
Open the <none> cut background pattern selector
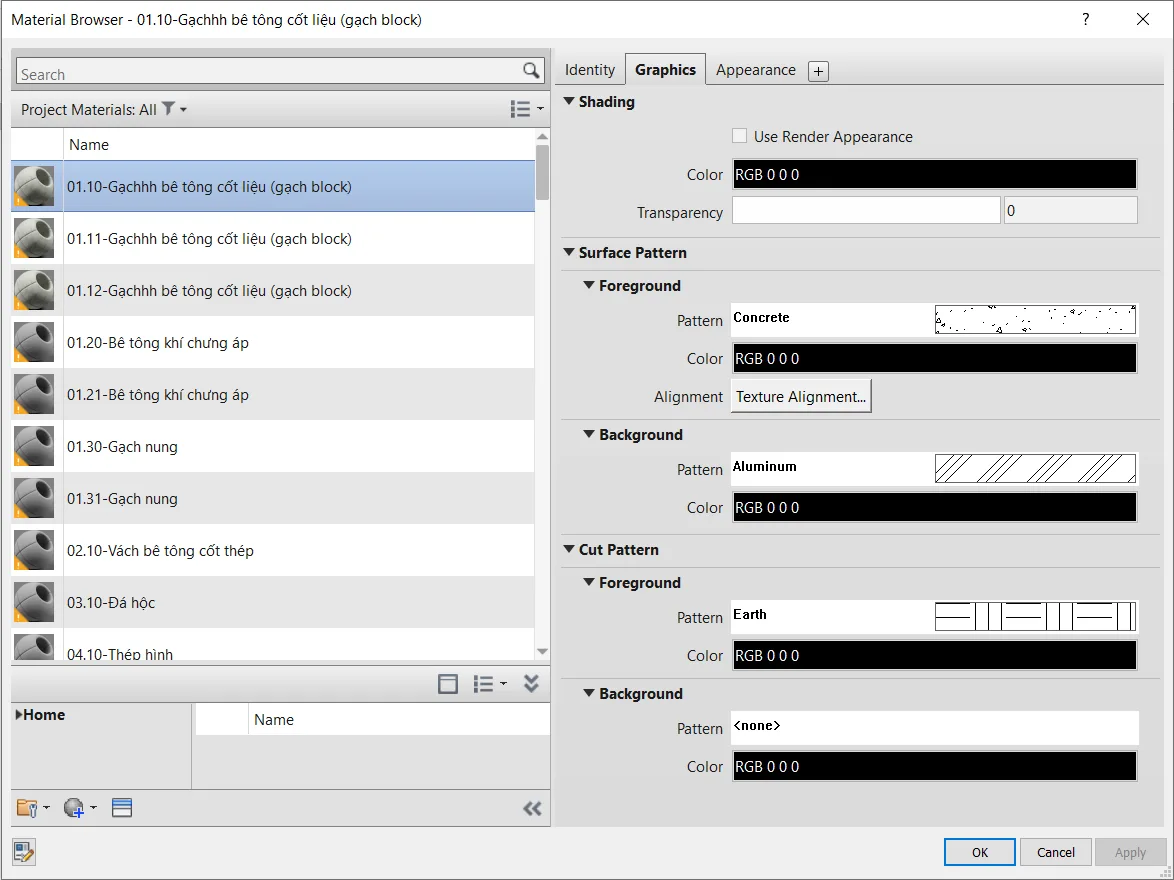click(934, 728)
